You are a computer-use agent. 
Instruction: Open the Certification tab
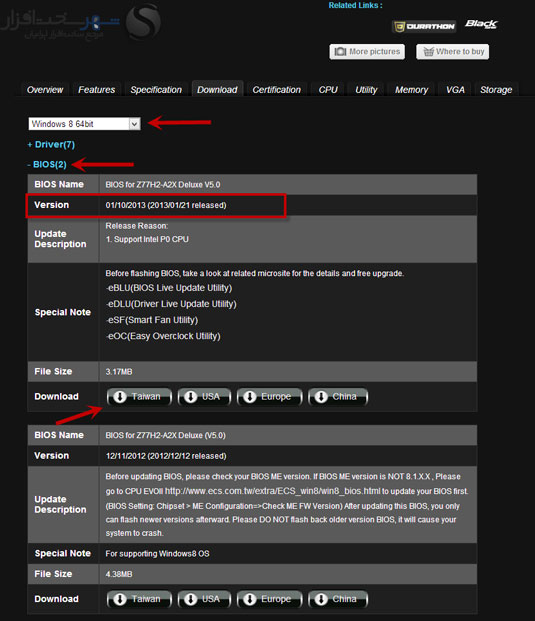coord(276,90)
